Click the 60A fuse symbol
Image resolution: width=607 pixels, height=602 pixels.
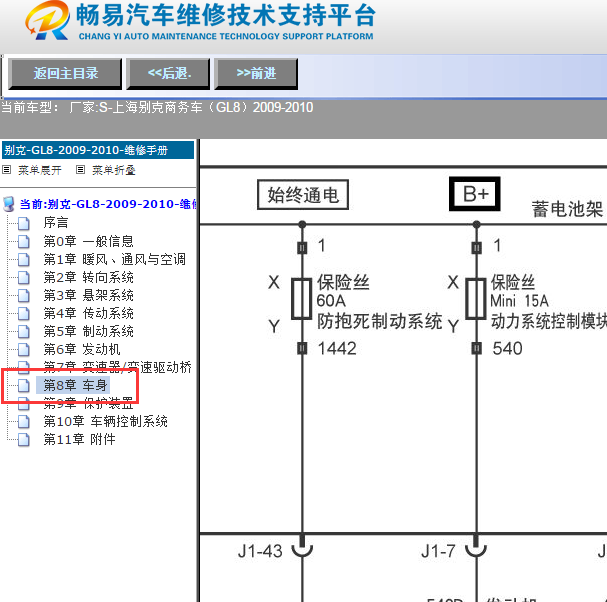click(x=302, y=299)
